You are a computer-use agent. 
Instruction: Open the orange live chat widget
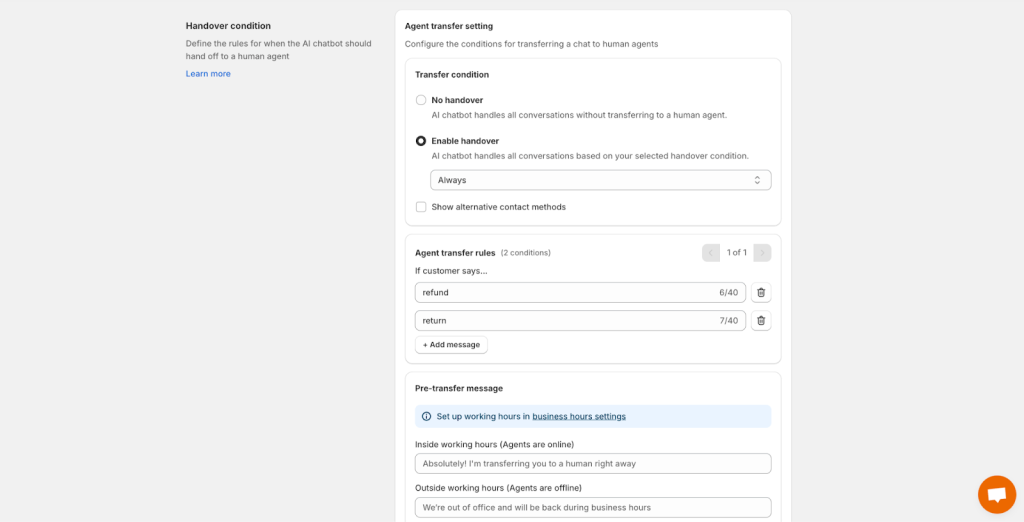point(996,494)
